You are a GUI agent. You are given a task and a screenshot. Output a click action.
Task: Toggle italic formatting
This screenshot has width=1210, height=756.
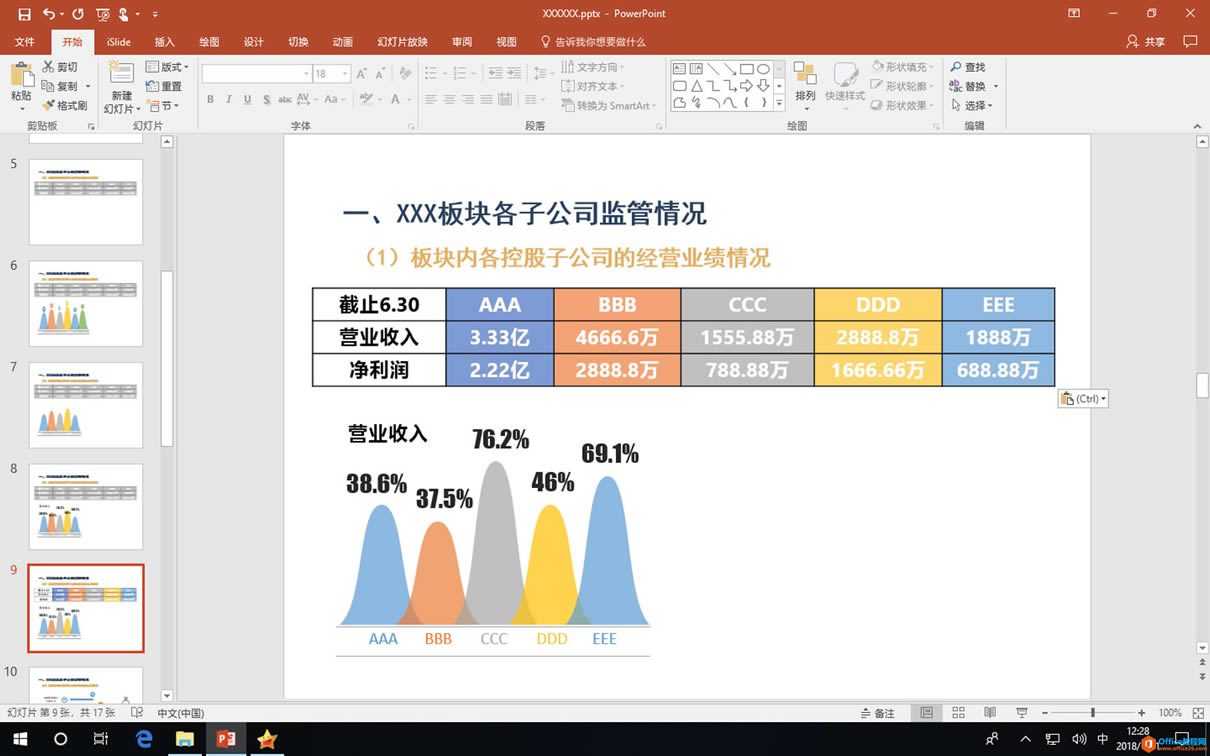[227, 100]
